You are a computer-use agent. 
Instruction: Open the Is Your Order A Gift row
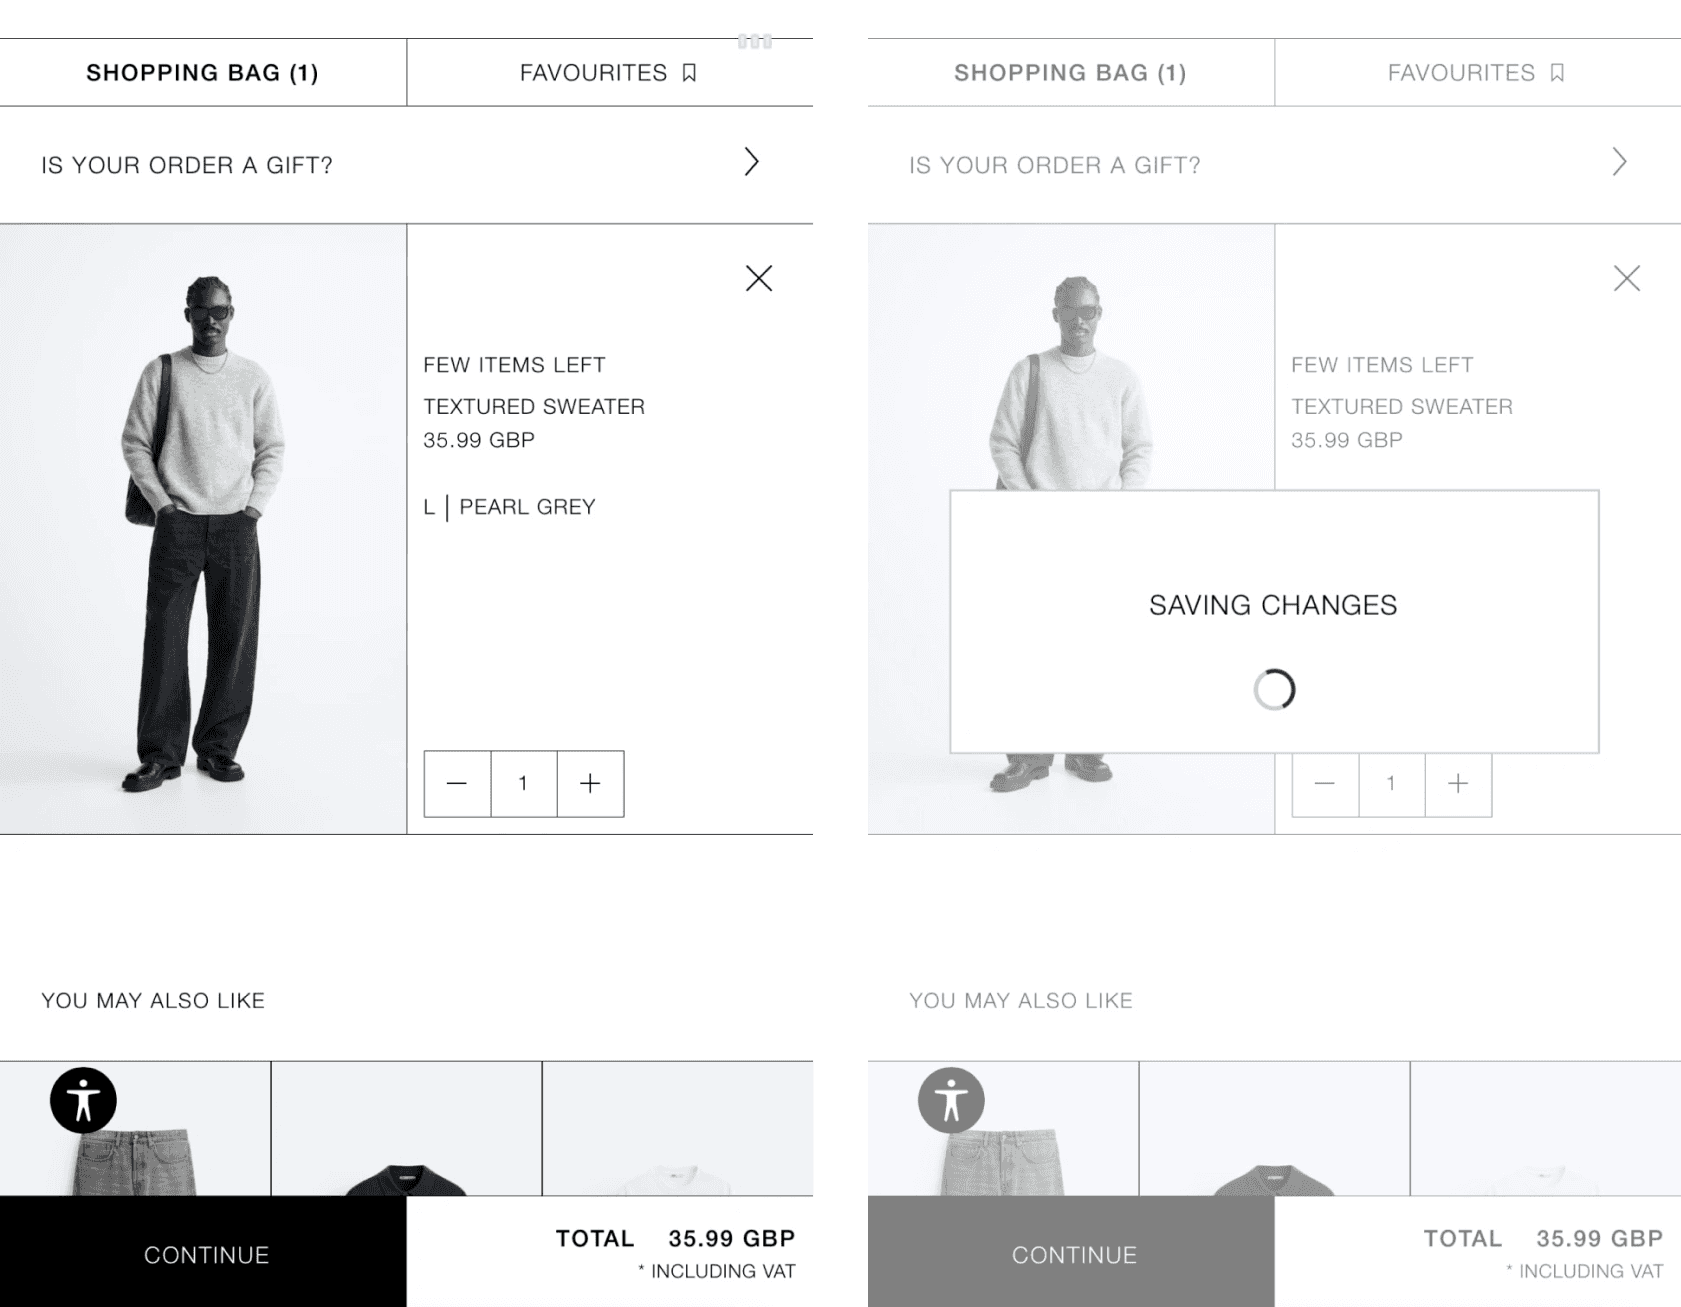pos(406,164)
